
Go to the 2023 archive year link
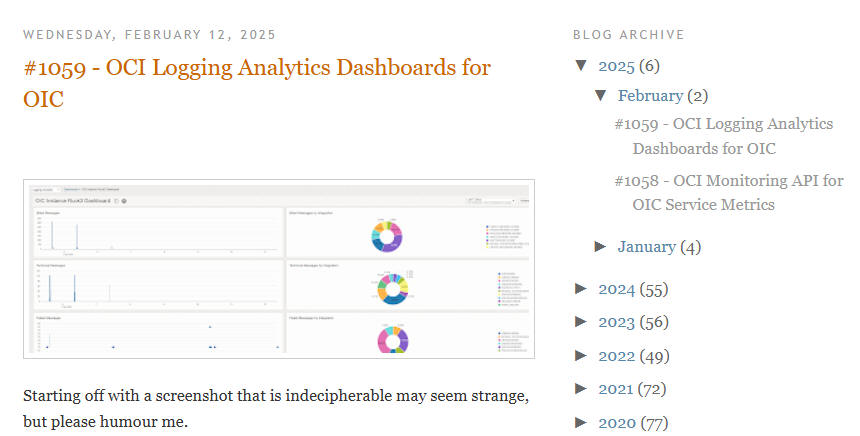pyautogui.click(x=616, y=322)
